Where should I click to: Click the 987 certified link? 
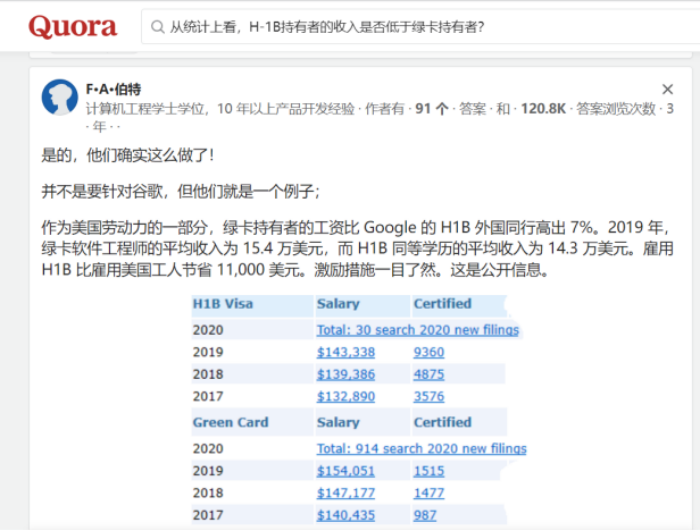[x=425, y=515]
